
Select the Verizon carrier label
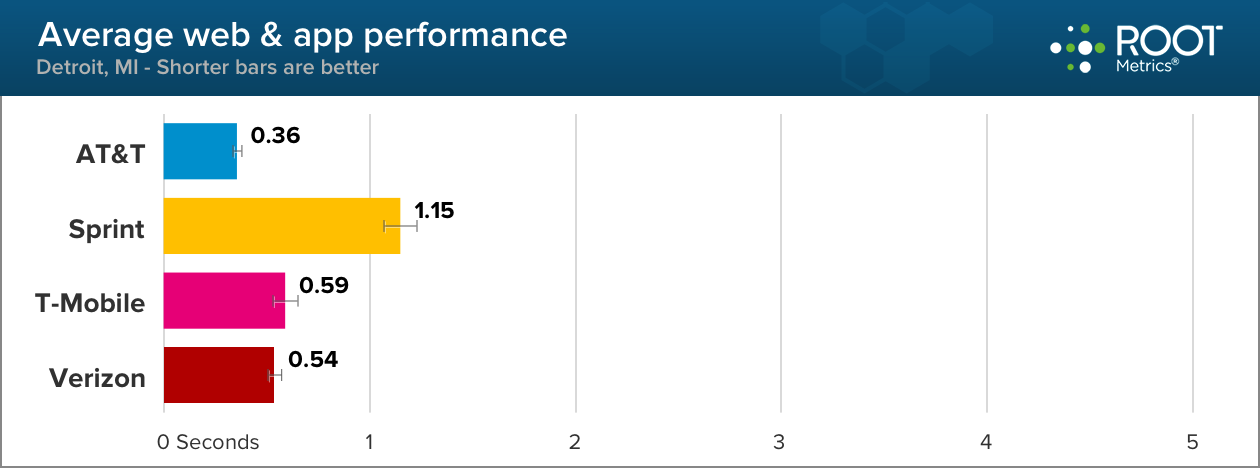click(97, 378)
